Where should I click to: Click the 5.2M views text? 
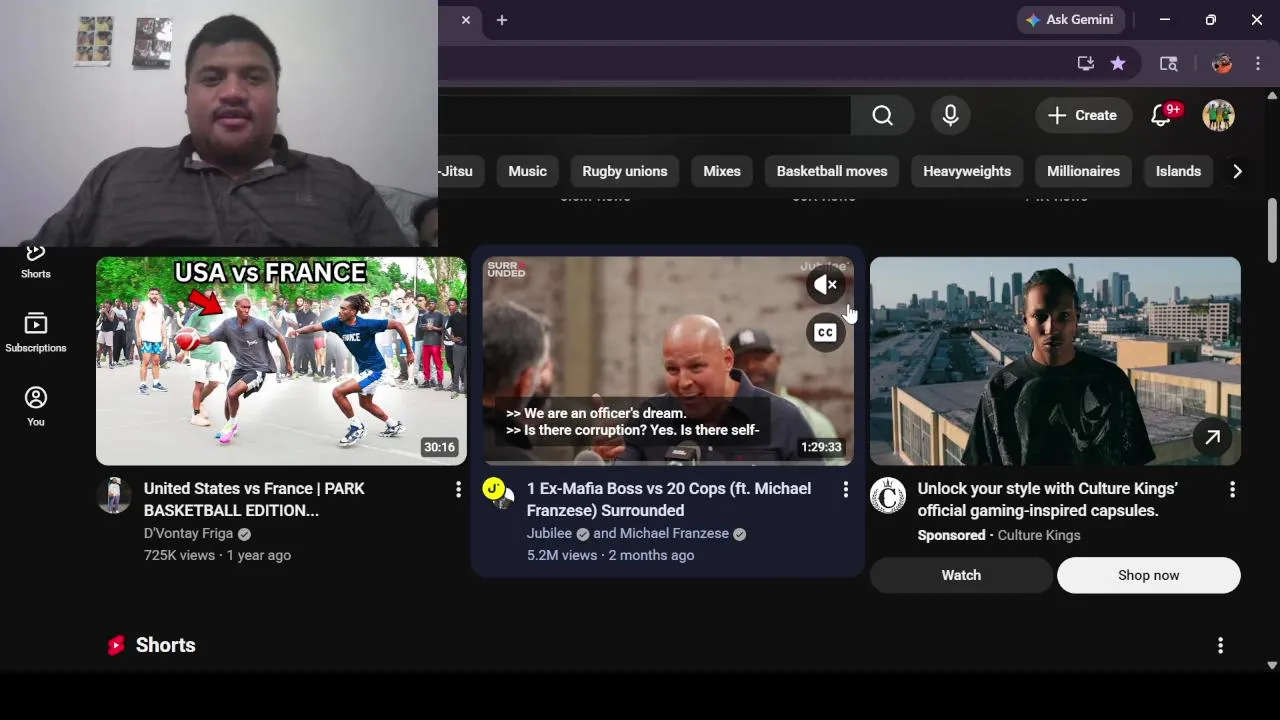click(562, 555)
